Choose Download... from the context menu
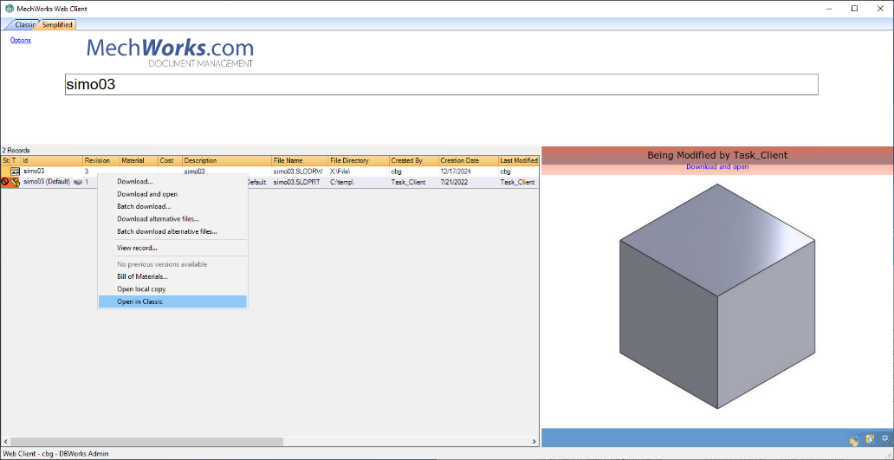894x460 pixels. click(173, 182)
